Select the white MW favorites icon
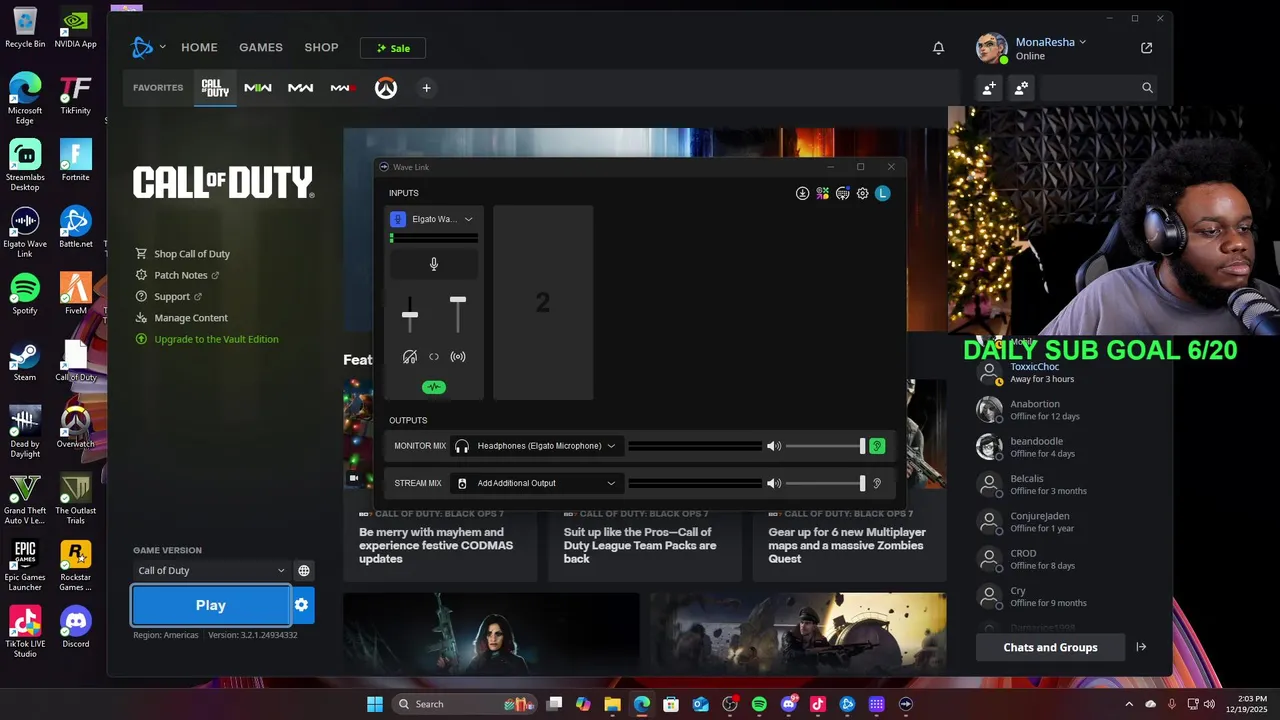The width and height of the screenshot is (1280, 720). [300, 88]
